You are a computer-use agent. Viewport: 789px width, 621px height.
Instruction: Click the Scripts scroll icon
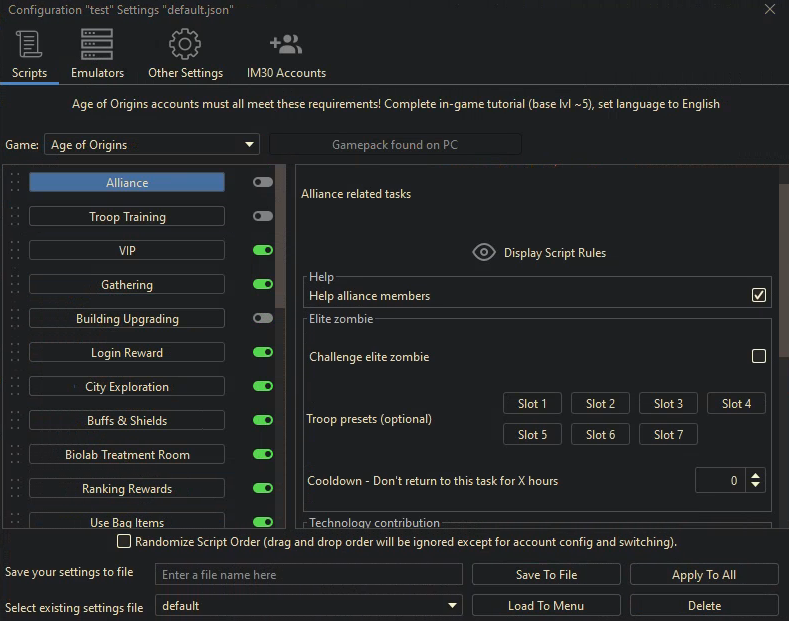[x=29, y=45]
